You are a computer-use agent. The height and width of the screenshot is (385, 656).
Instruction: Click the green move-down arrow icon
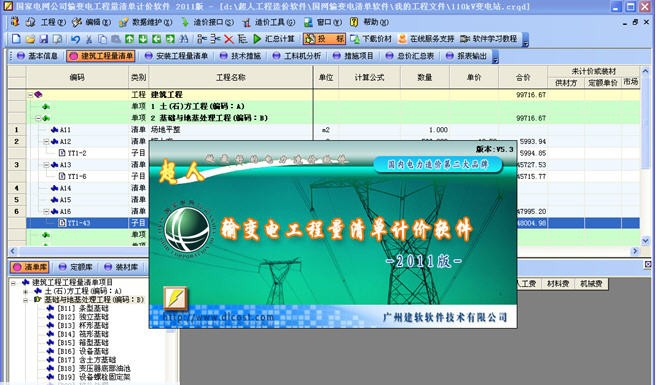143,39
